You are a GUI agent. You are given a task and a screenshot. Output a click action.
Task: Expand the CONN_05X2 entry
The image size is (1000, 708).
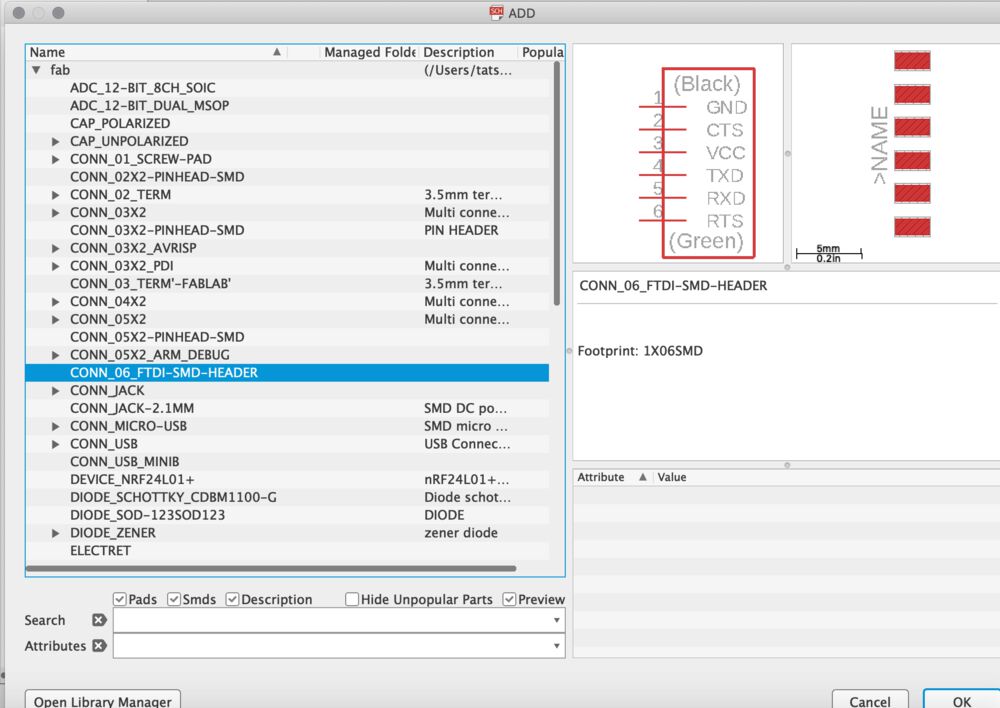pyautogui.click(x=55, y=320)
